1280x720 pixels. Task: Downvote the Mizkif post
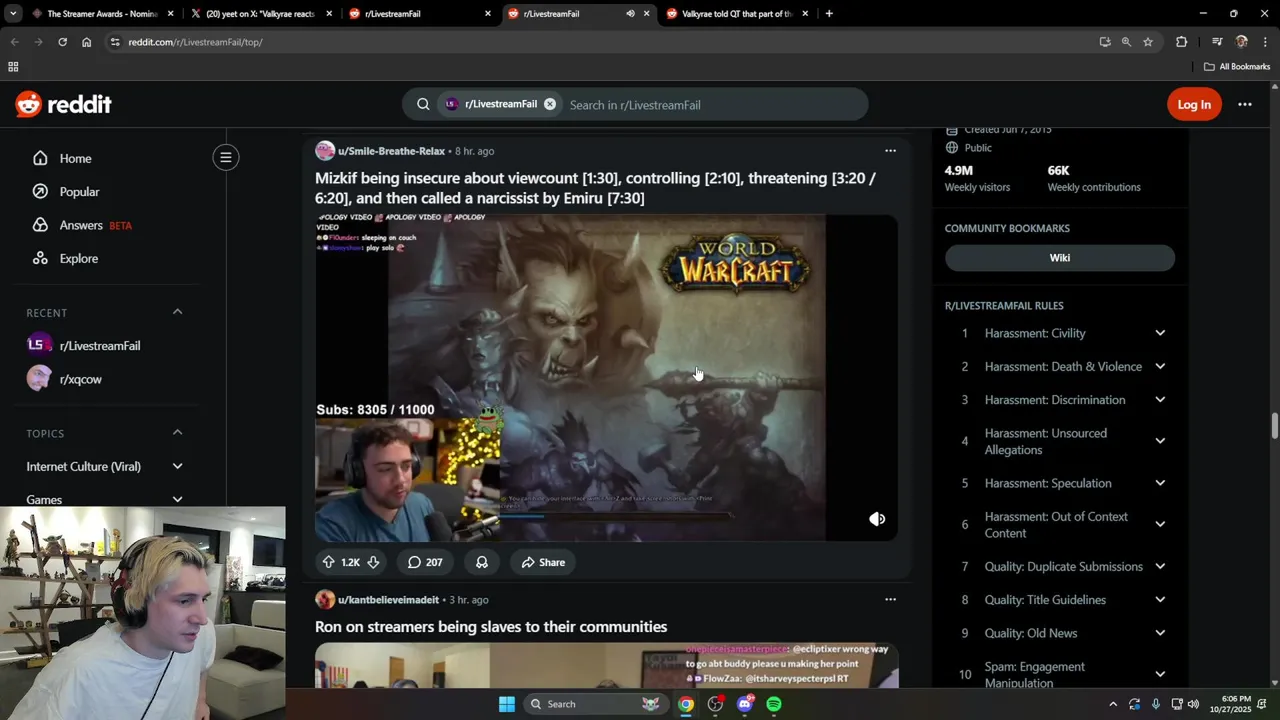pos(373,562)
